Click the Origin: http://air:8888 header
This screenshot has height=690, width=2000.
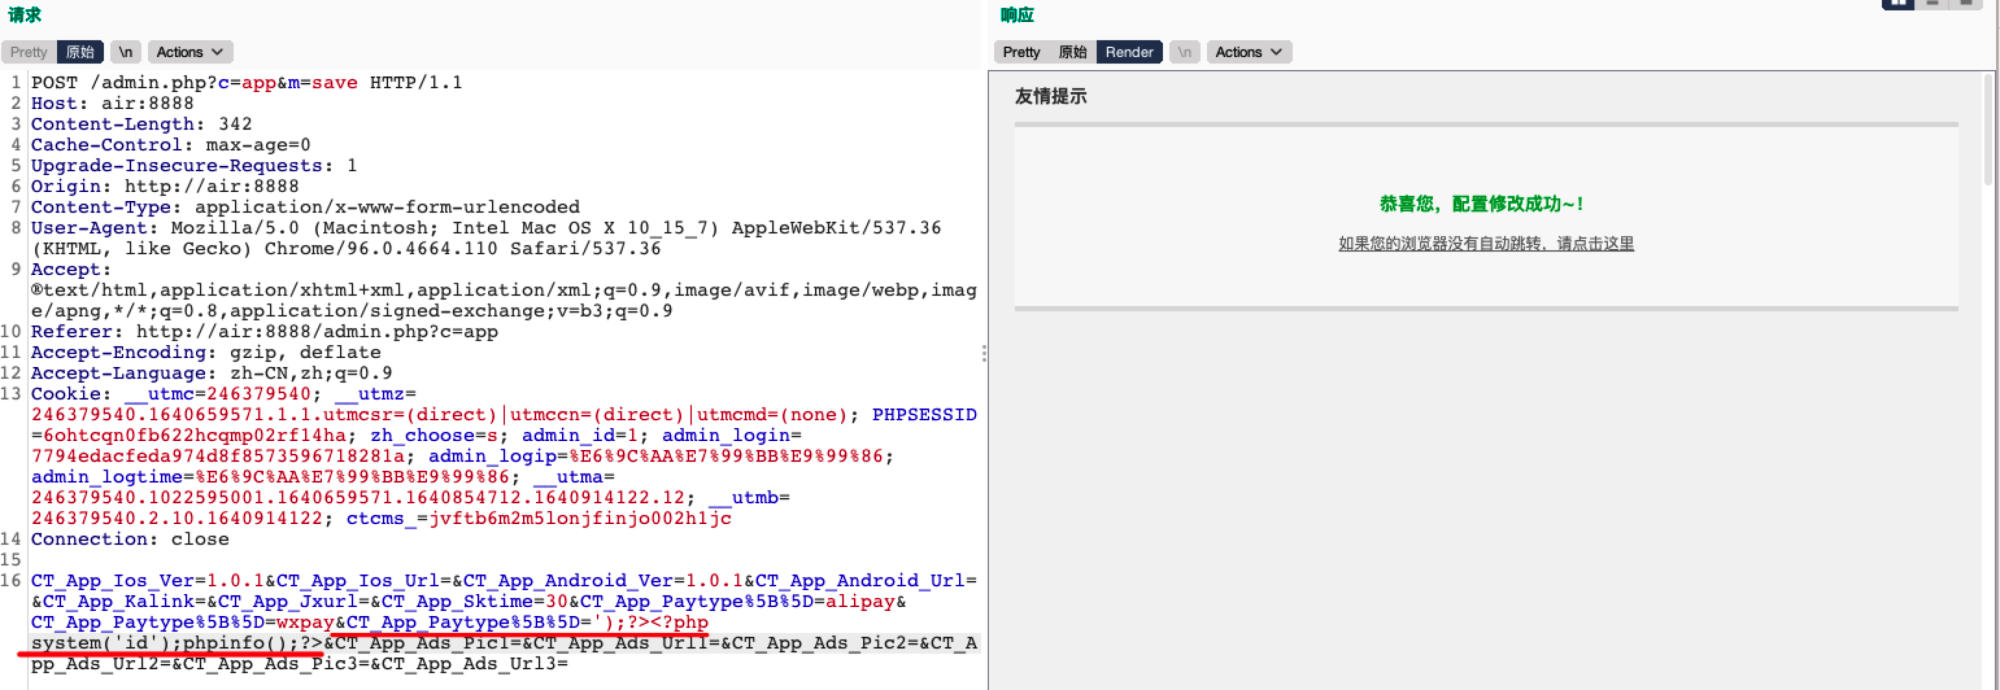point(165,186)
